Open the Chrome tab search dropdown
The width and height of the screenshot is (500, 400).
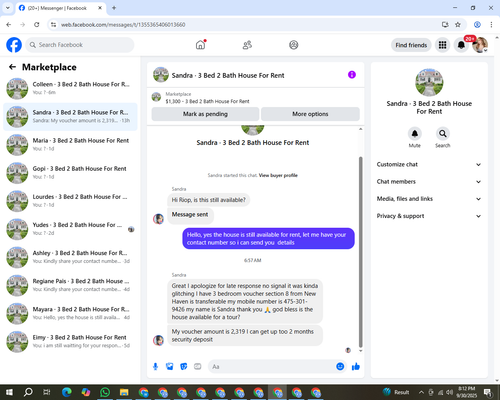[8, 8]
